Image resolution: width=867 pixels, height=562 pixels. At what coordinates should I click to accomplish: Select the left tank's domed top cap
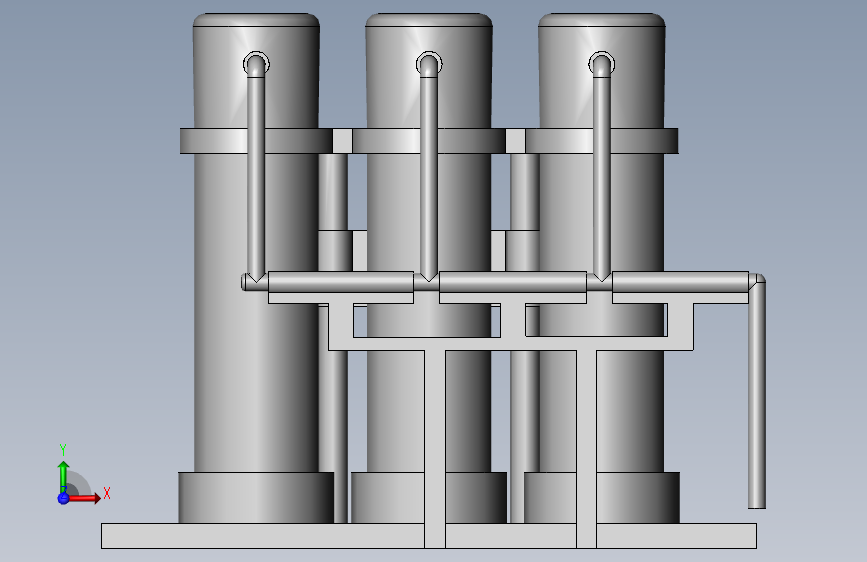coord(256,20)
